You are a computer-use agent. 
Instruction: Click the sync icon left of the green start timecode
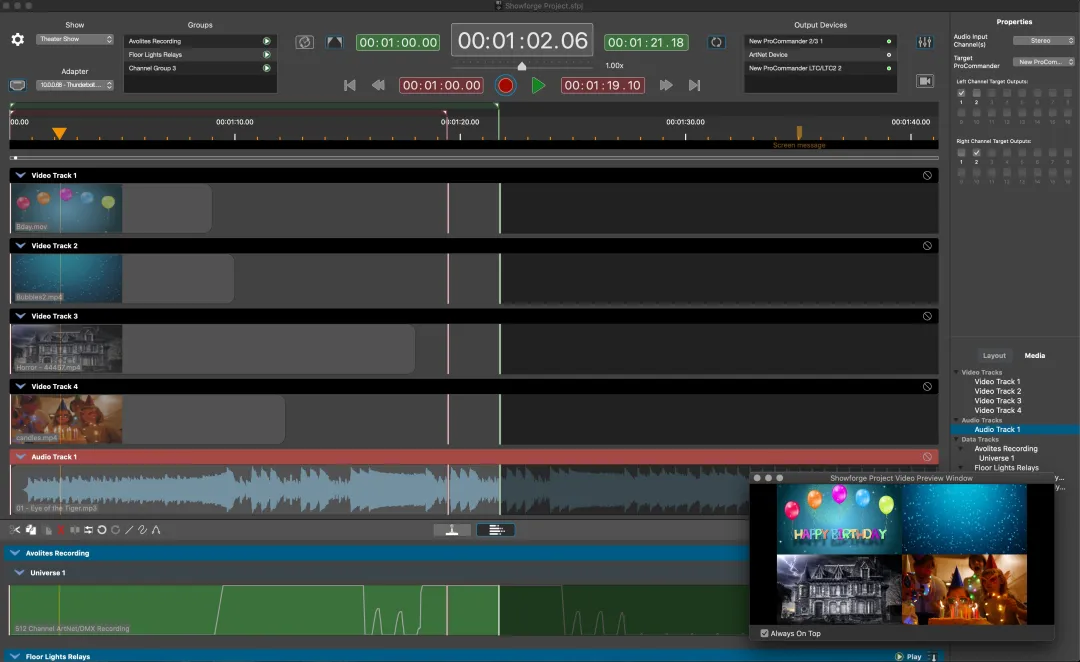[304, 42]
